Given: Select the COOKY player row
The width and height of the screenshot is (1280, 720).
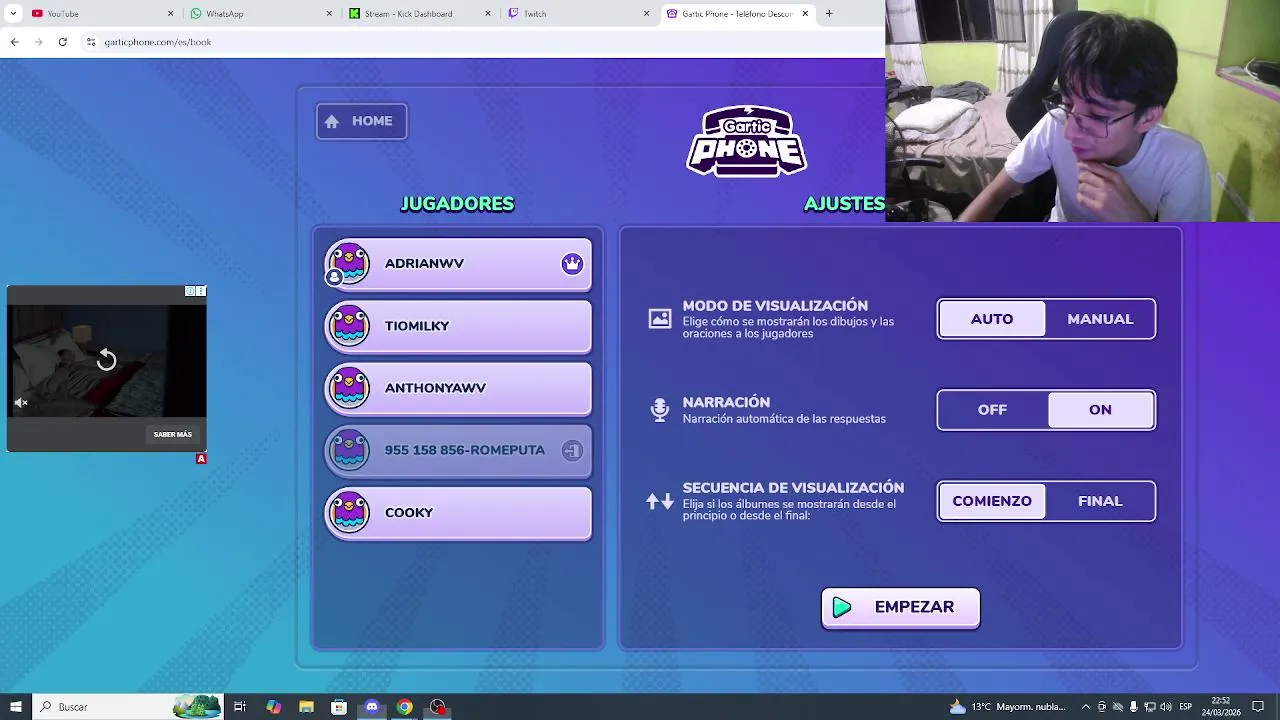Looking at the screenshot, I should [459, 513].
